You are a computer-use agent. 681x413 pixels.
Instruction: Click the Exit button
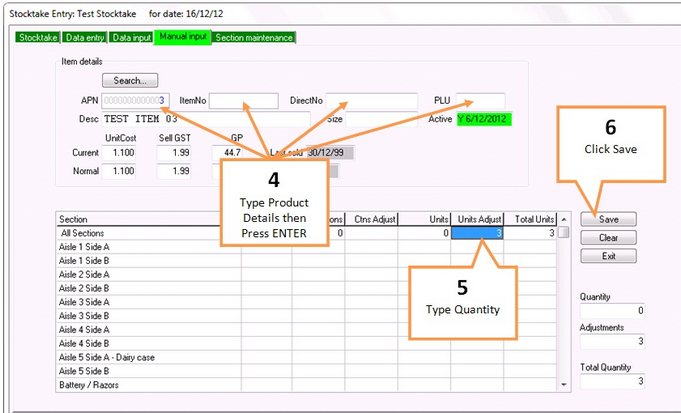tap(608, 256)
